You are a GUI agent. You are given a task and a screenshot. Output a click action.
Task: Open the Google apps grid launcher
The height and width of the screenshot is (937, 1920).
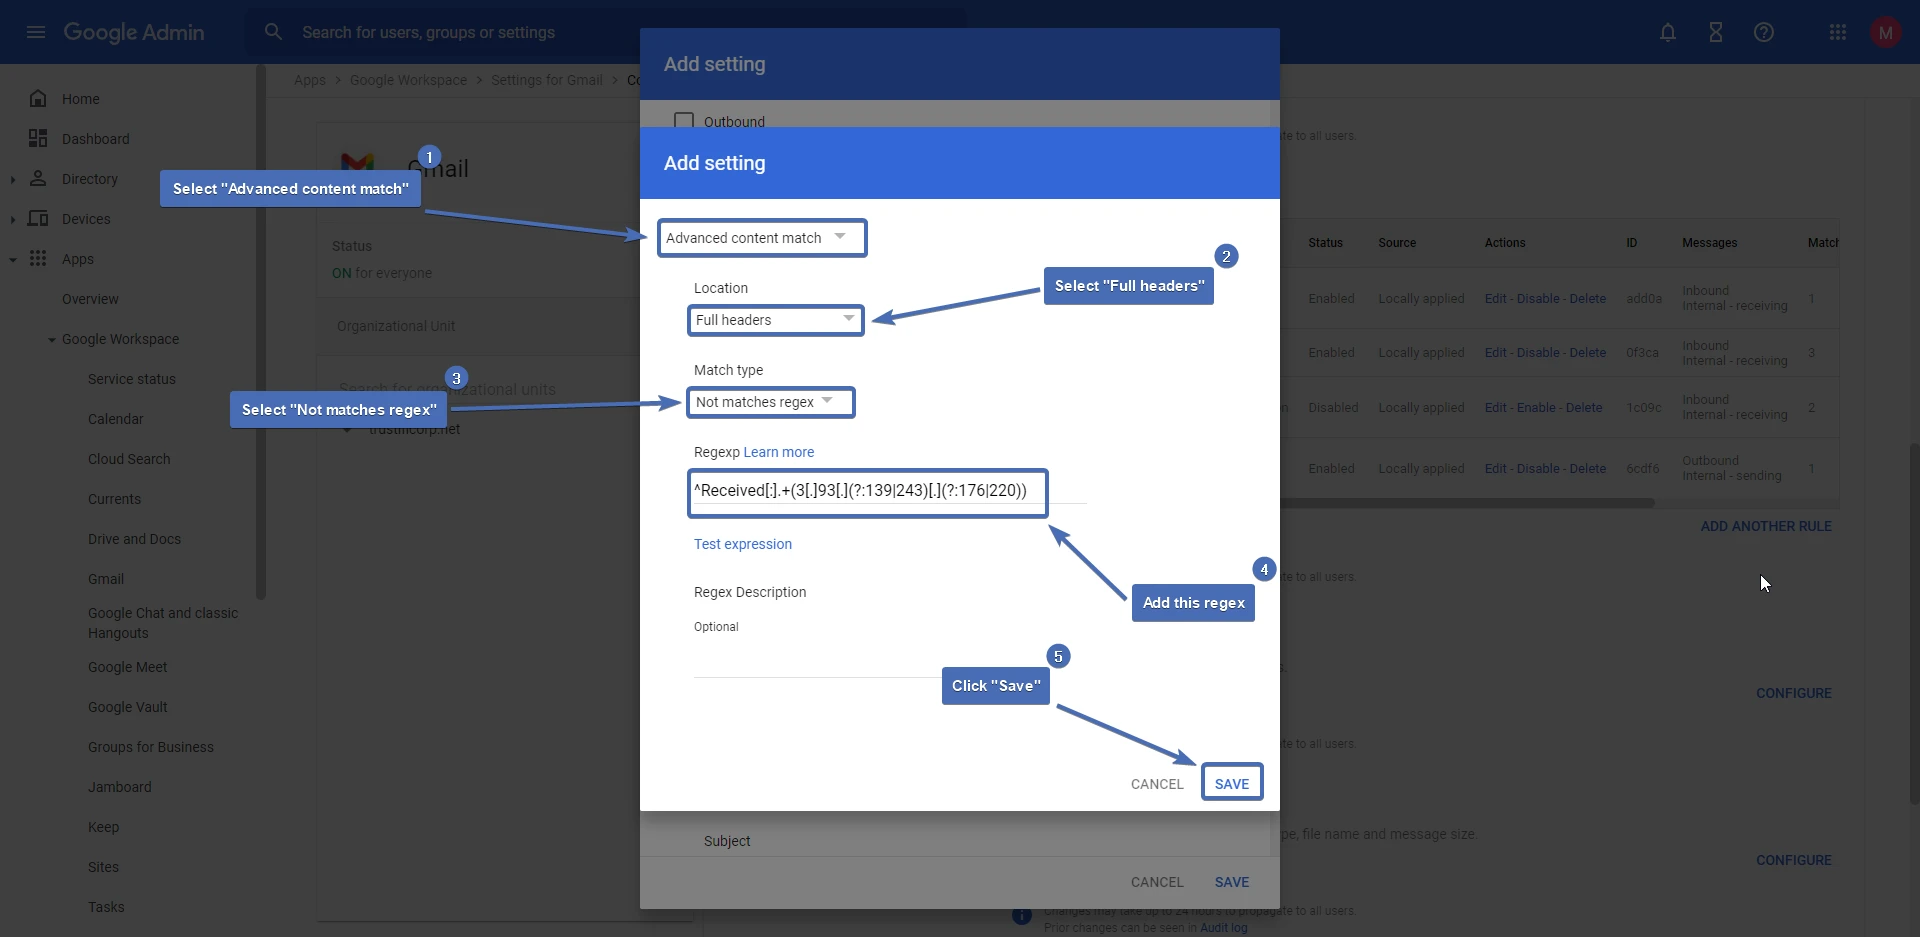click(x=1839, y=32)
